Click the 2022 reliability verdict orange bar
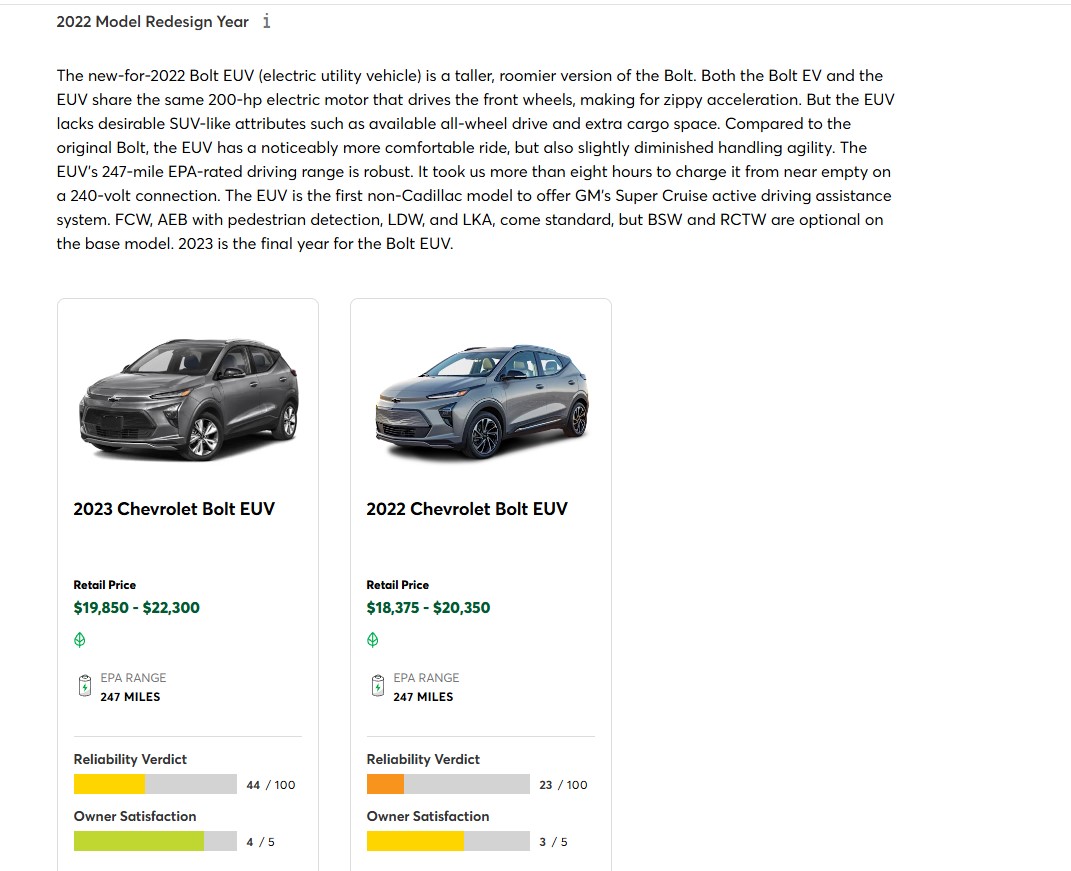This screenshot has width=1071, height=871. pos(385,784)
